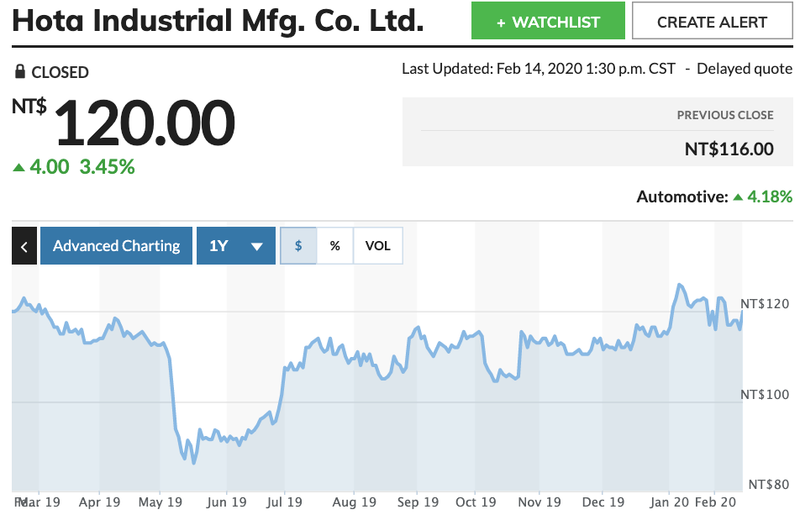Click the green arrow beside Automotive 4.18%
This screenshot has width=800, height=514.
click(x=738, y=197)
